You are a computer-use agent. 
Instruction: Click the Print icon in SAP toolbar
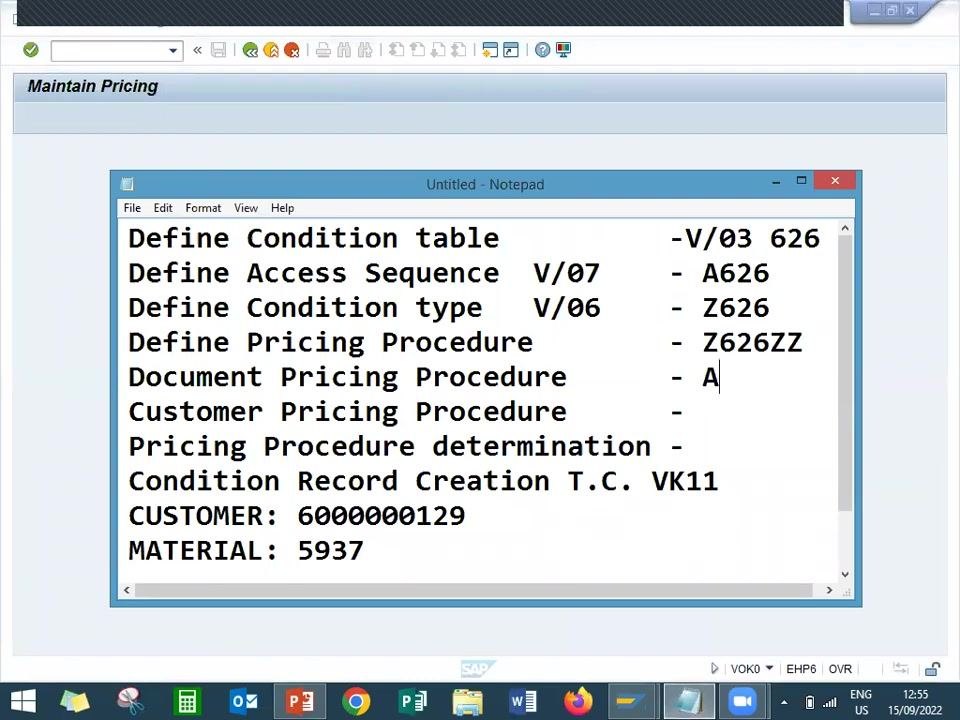[323, 50]
